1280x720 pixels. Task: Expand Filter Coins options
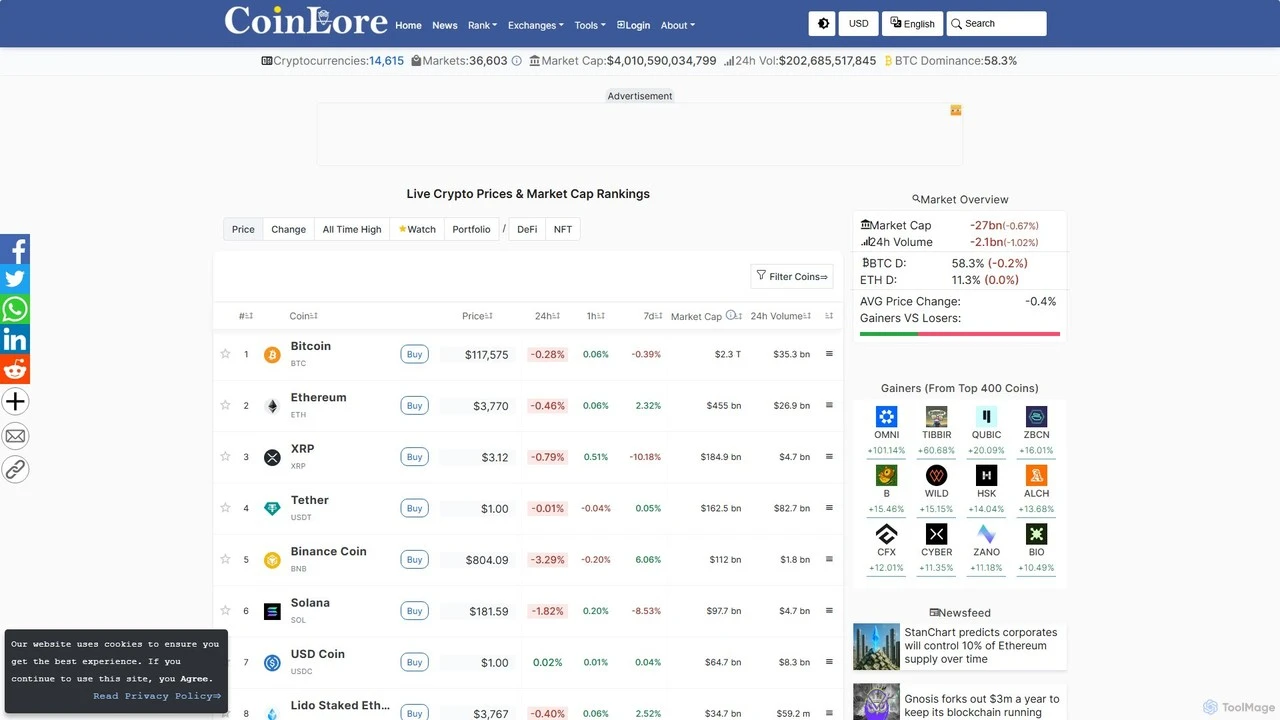792,277
